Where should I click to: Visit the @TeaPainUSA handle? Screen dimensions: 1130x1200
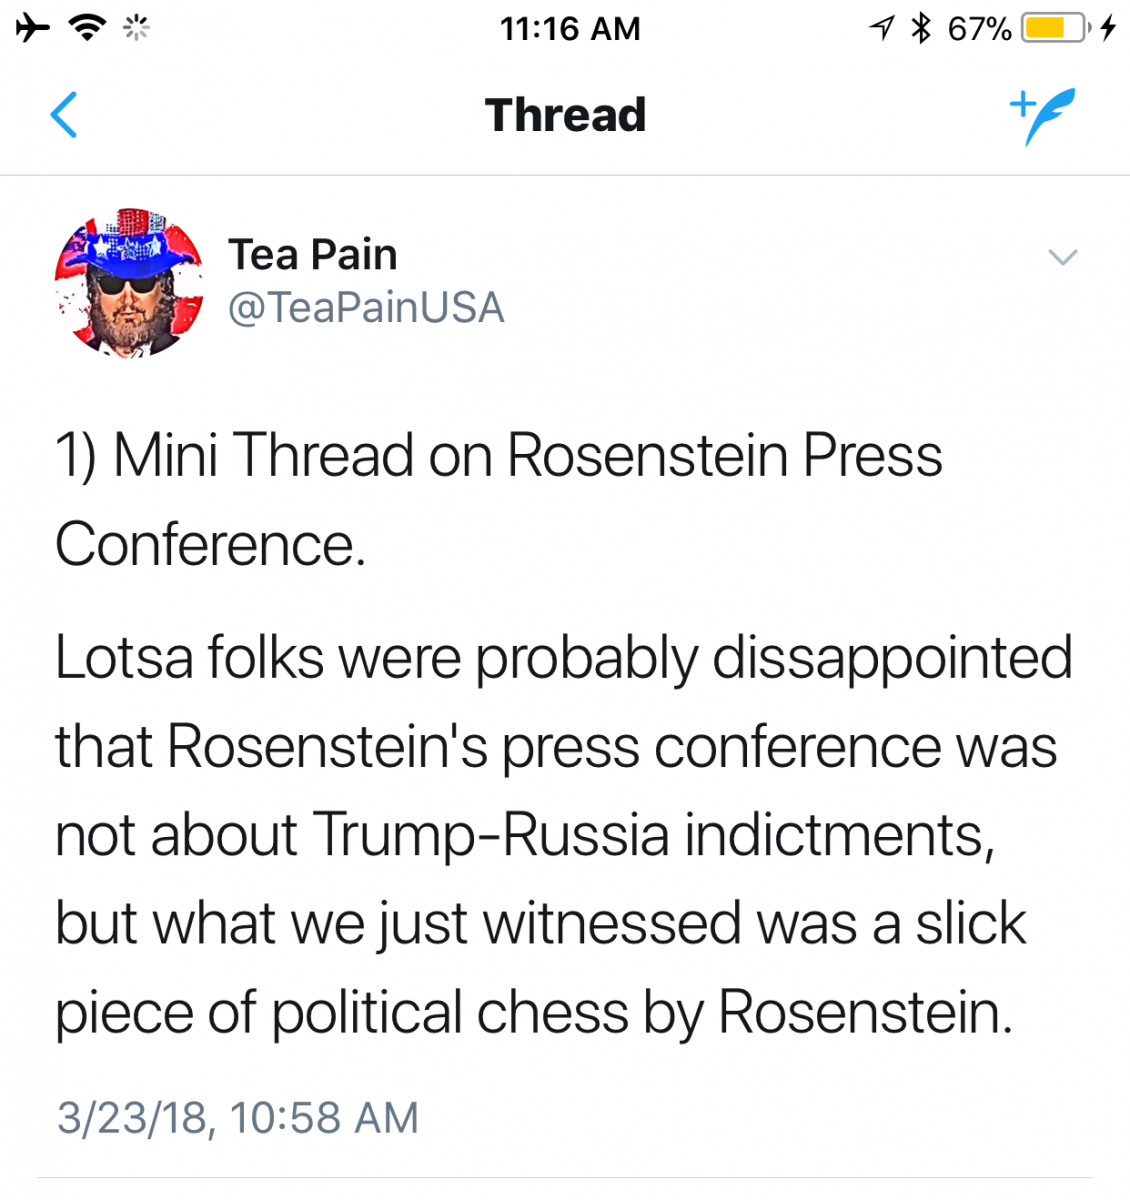[366, 307]
